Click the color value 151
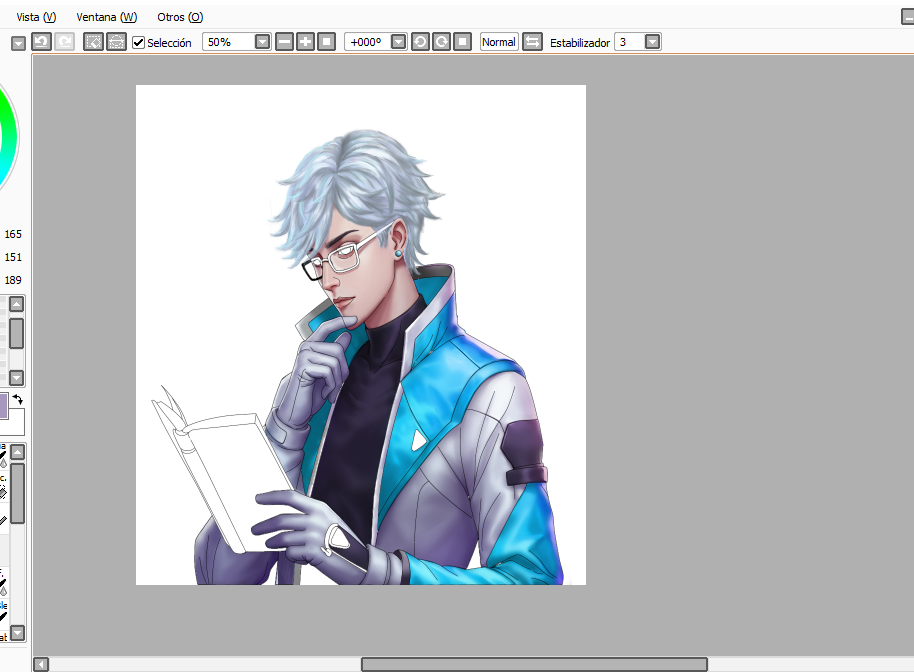The image size is (914, 672). (13, 257)
